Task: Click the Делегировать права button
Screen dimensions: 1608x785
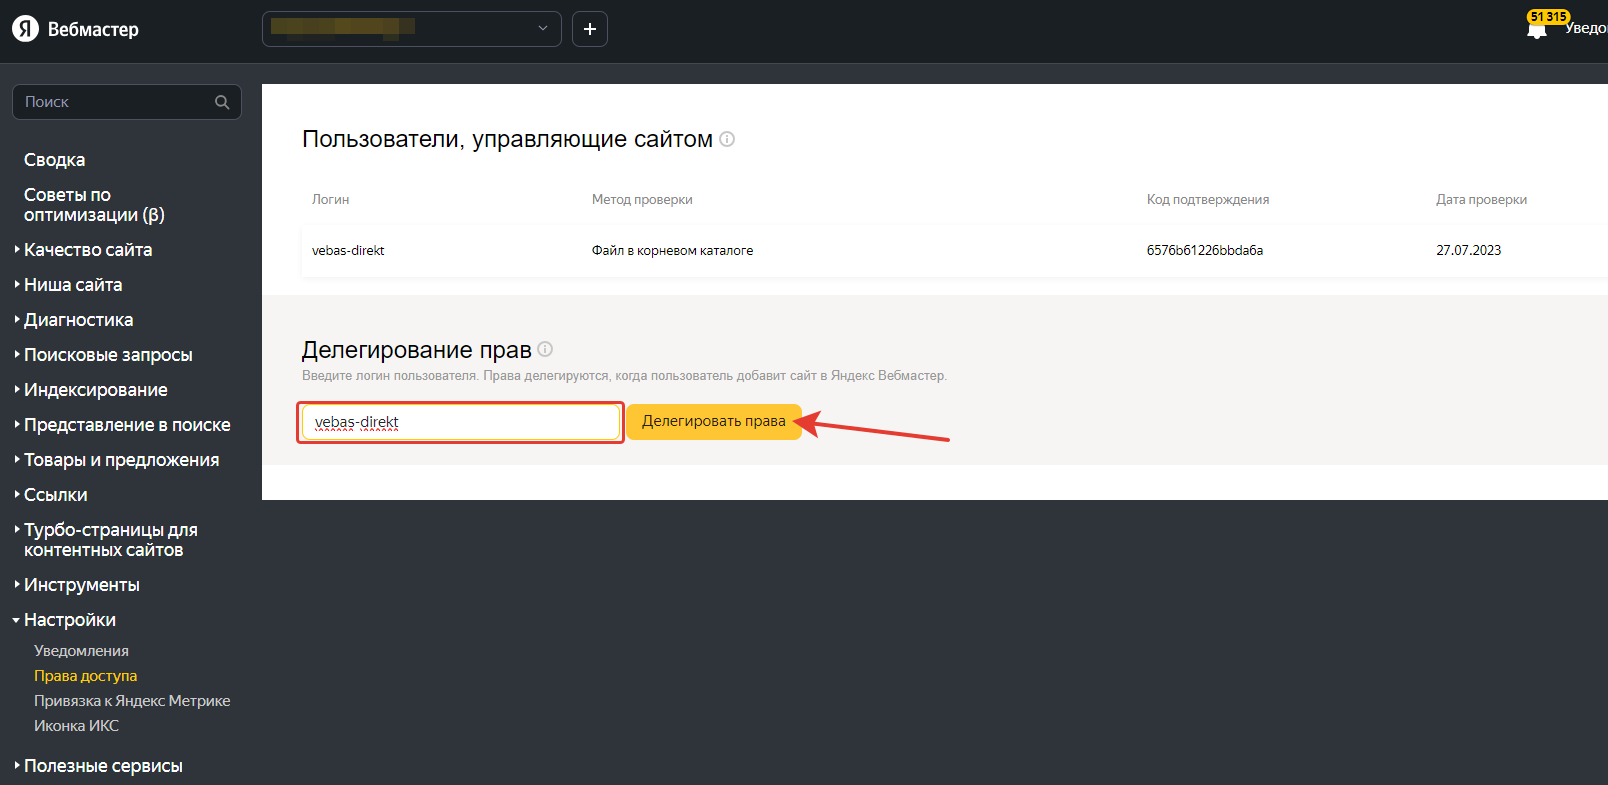Action: [x=714, y=422]
